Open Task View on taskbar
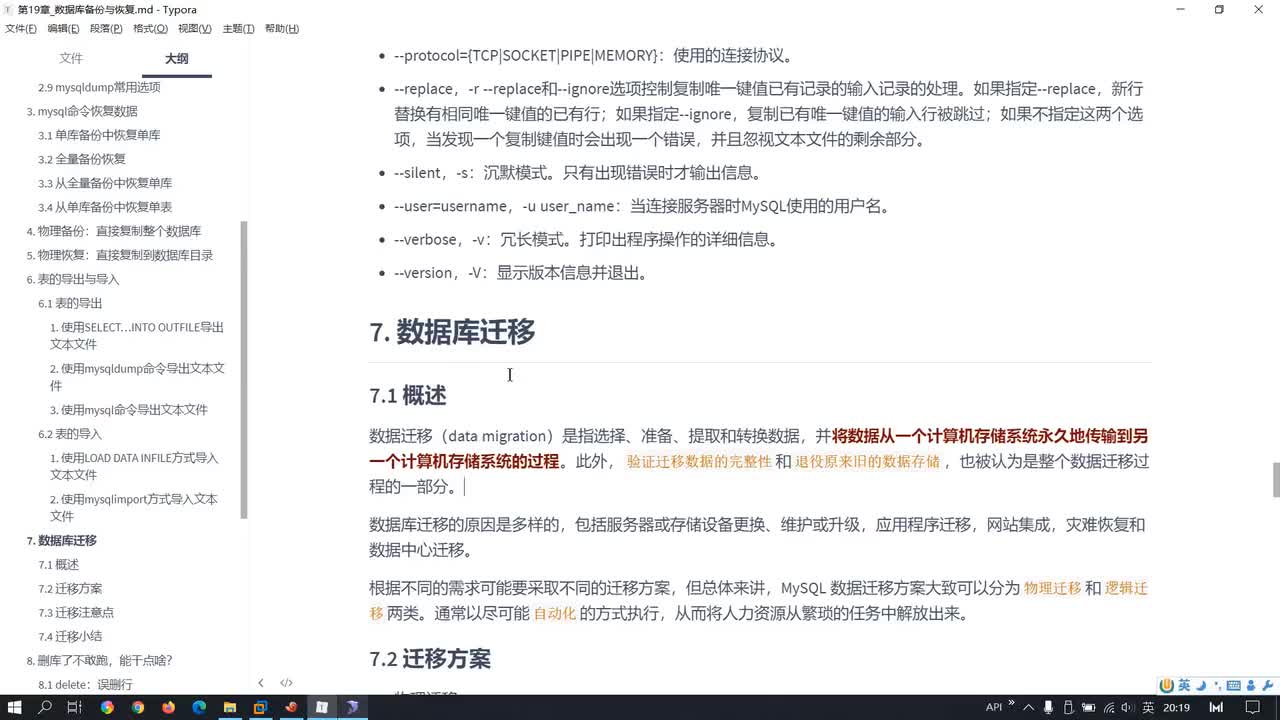This screenshot has width=1280, height=720. pos(74,707)
